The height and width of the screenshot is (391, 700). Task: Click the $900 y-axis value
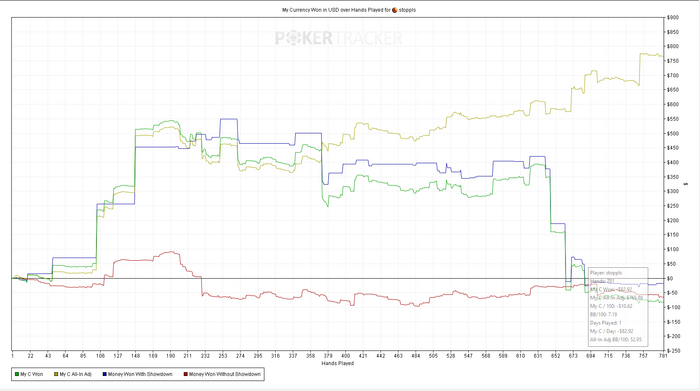673,17
